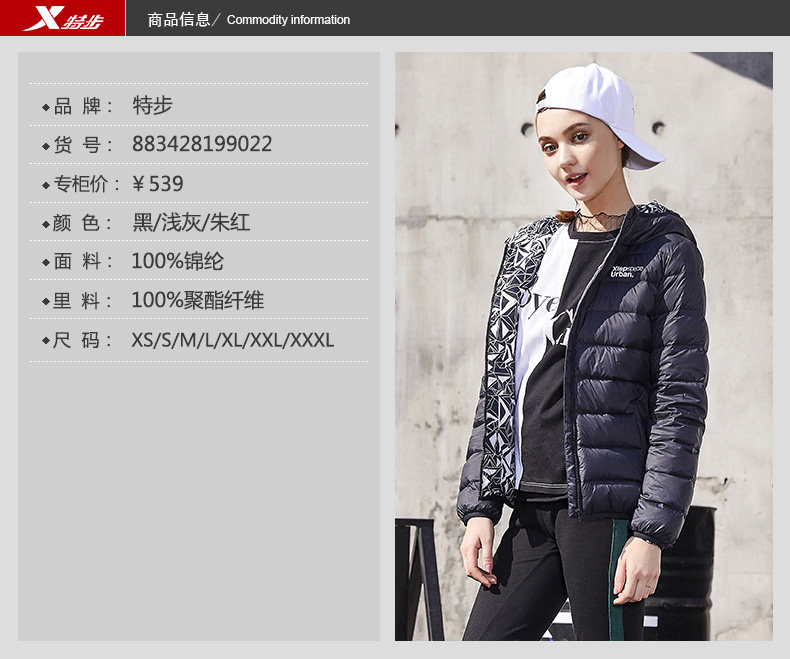Image resolution: width=790 pixels, height=659 pixels.
Task: Click the diamond bullet beside 专柜价
Action: pos(46,185)
